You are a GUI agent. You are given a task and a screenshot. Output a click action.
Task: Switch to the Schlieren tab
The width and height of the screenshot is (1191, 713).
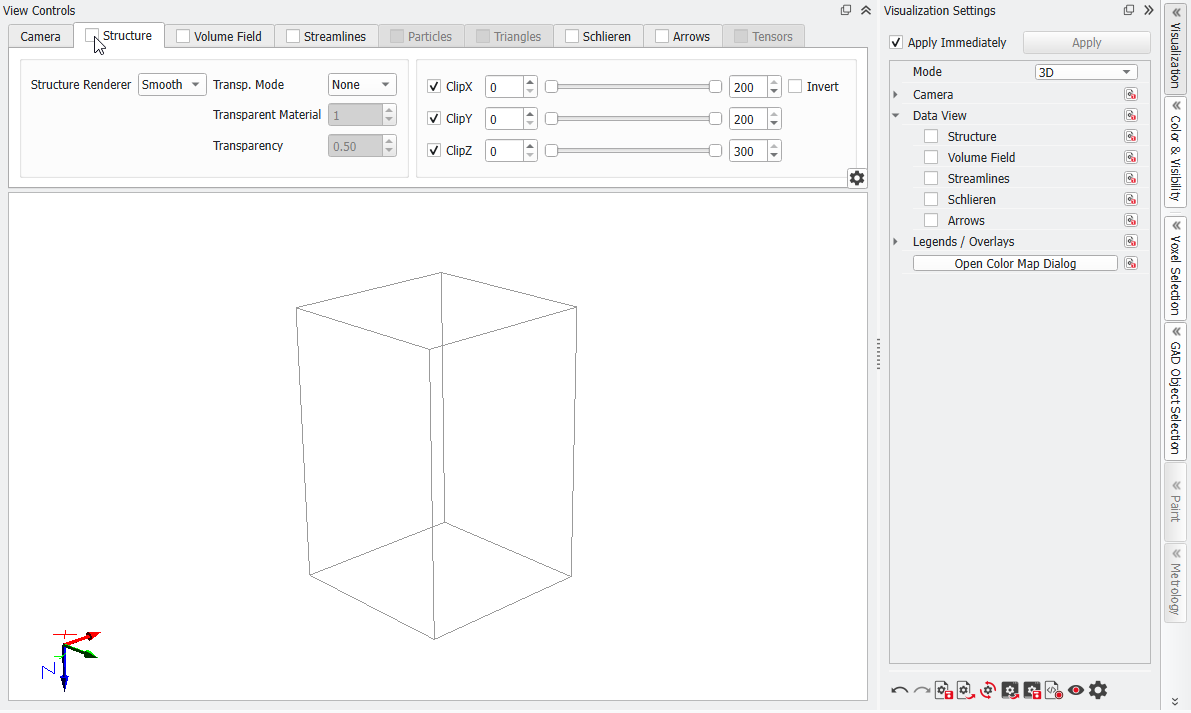(x=599, y=36)
